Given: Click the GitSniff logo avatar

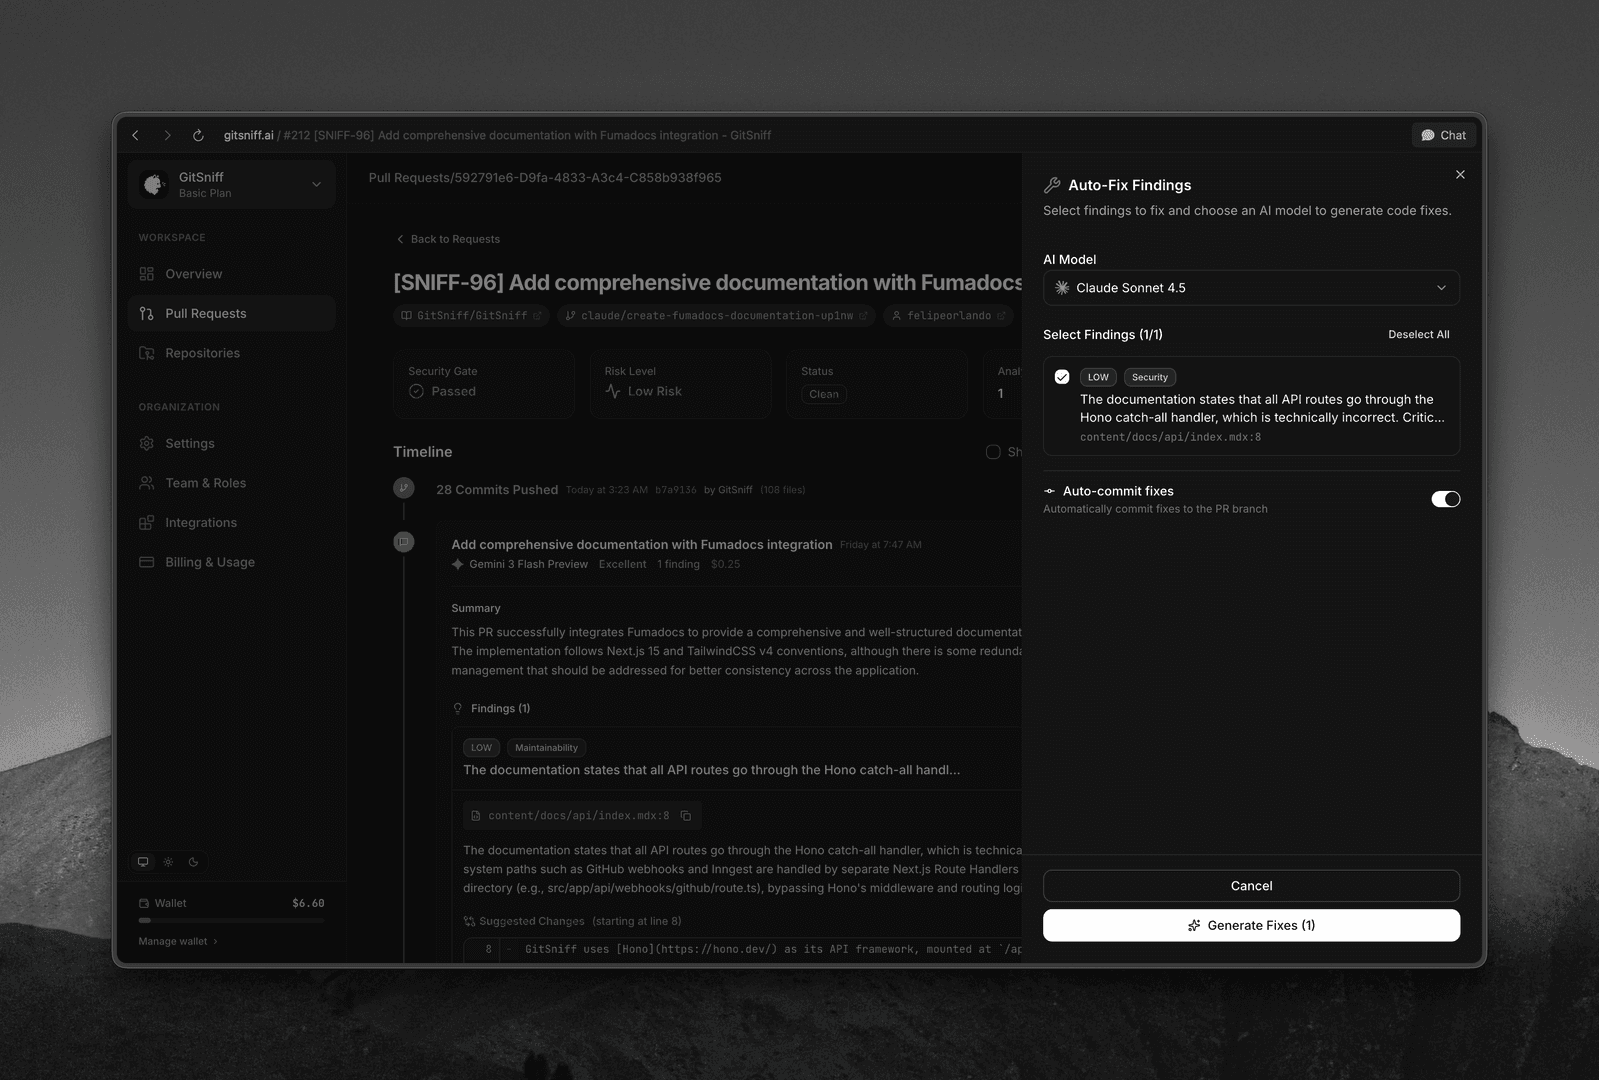Looking at the screenshot, I should (153, 185).
